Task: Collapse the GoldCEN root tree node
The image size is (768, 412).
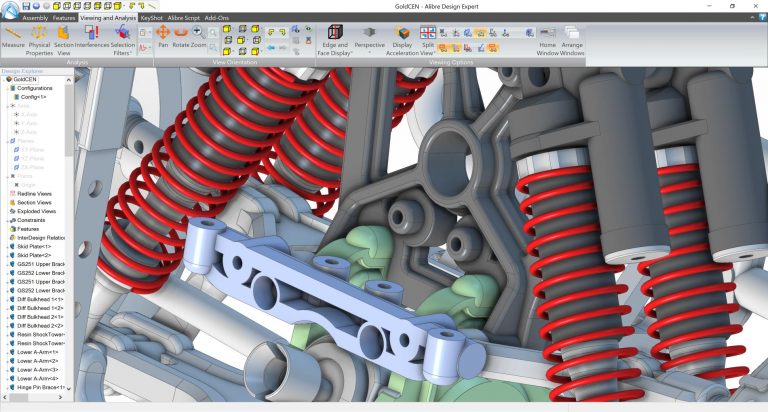Action: click(4, 78)
